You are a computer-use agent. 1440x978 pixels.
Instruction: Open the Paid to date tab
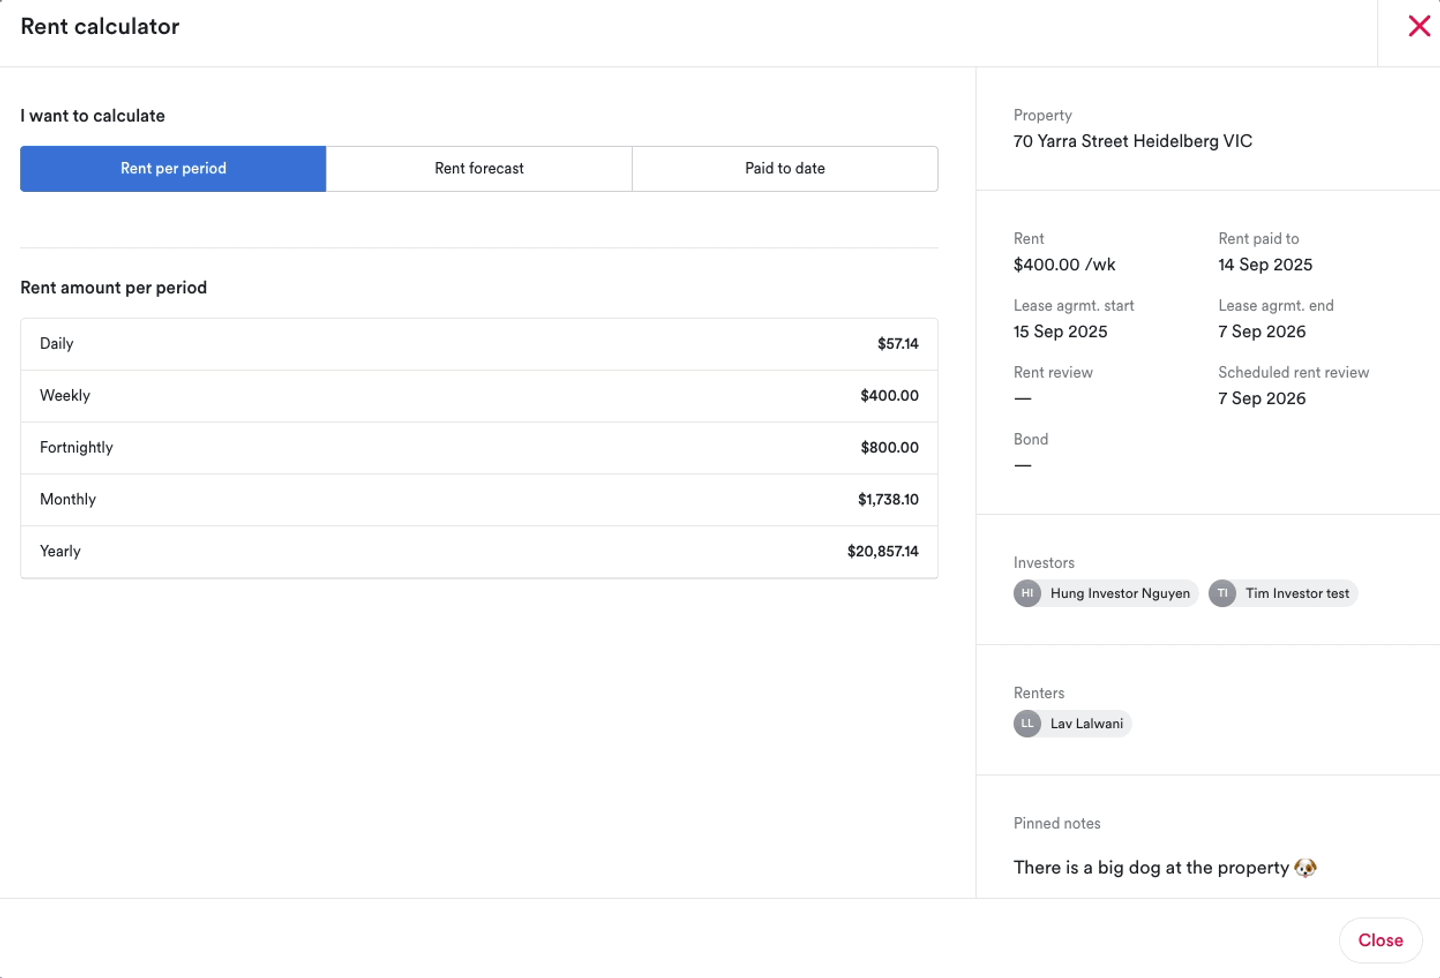click(785, 168)
